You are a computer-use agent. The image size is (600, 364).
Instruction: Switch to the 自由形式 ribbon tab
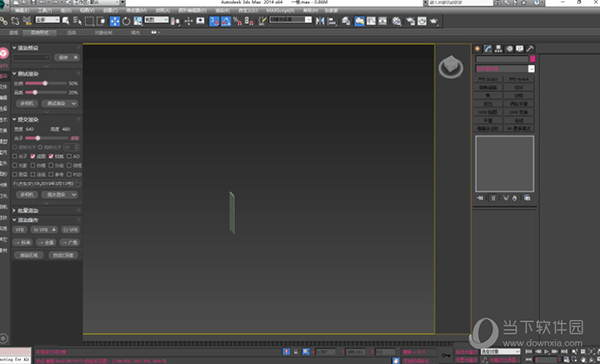[x=40, y=33]
